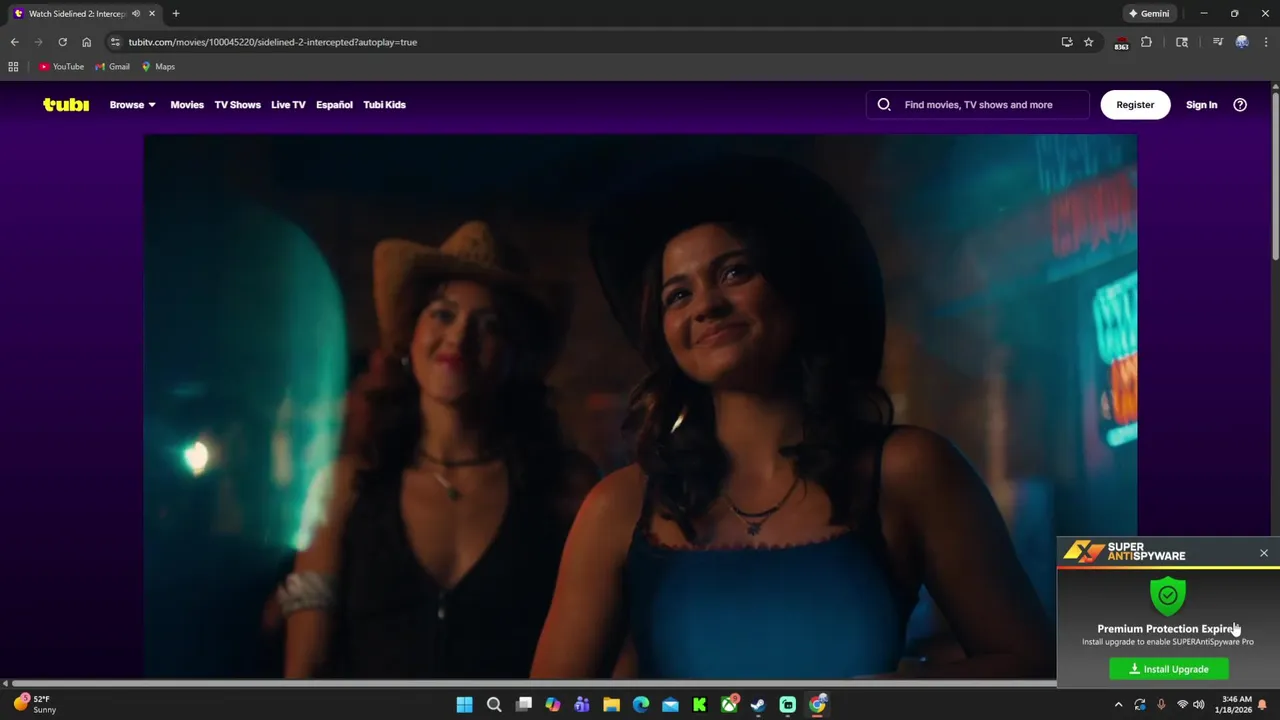The width and height of the screenshot is (1280, 720).
Task: Open a new browser tab
Action: pos(176,14)
